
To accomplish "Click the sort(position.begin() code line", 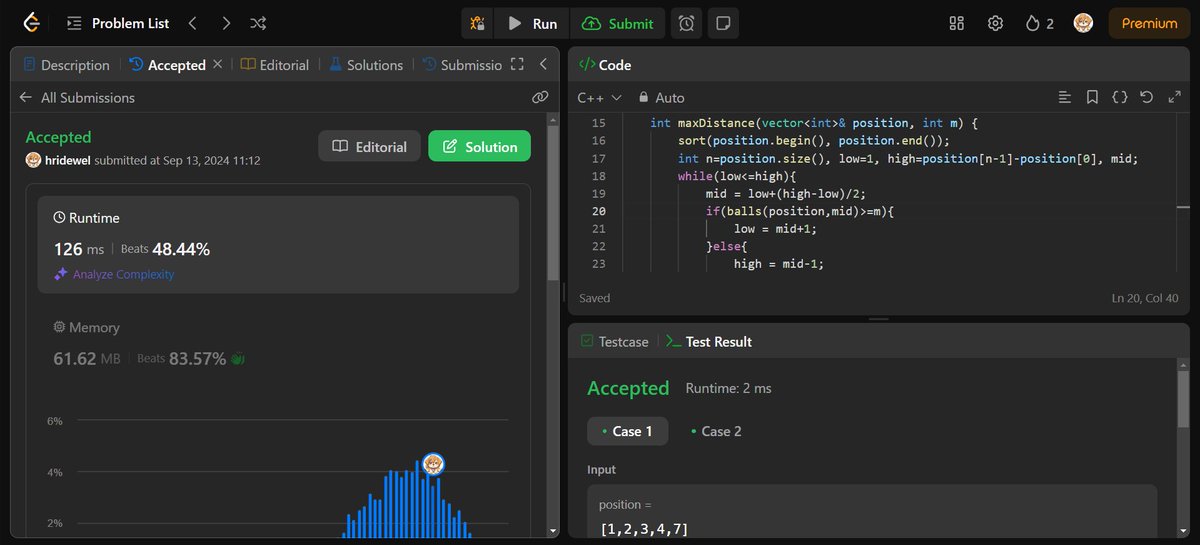I will (813, 141).
